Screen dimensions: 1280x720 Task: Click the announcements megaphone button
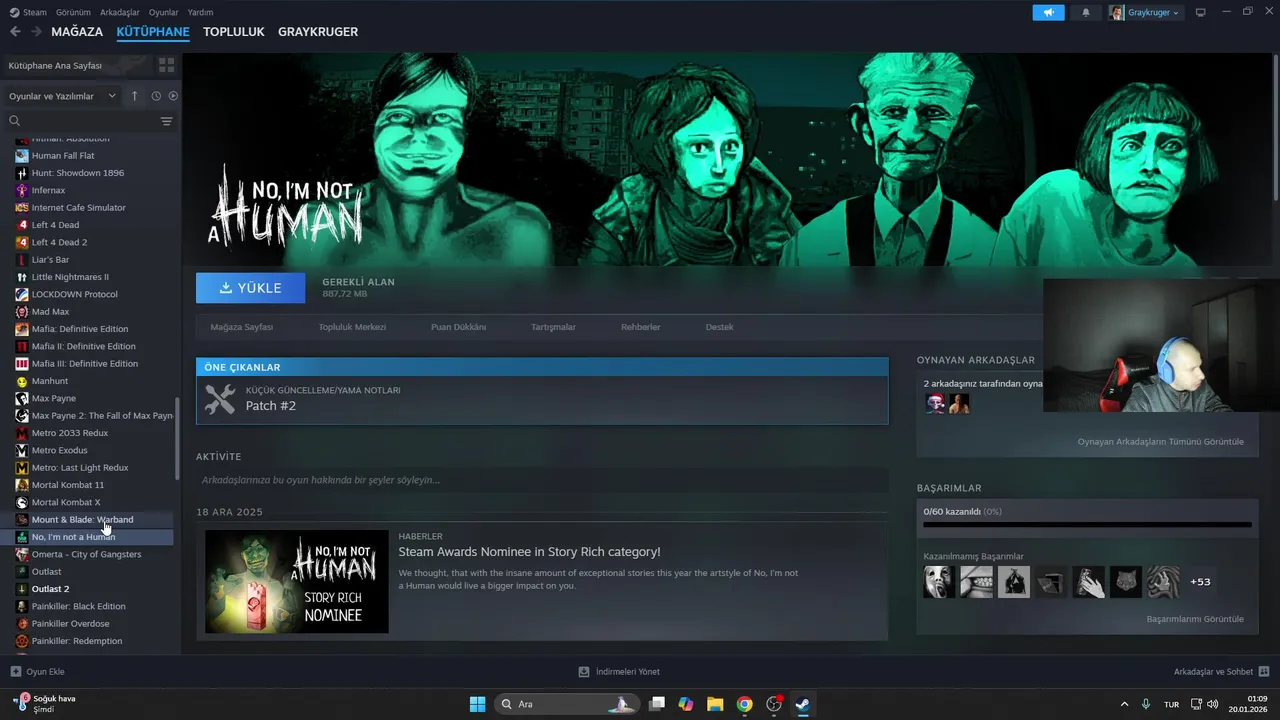(1048, 12)
